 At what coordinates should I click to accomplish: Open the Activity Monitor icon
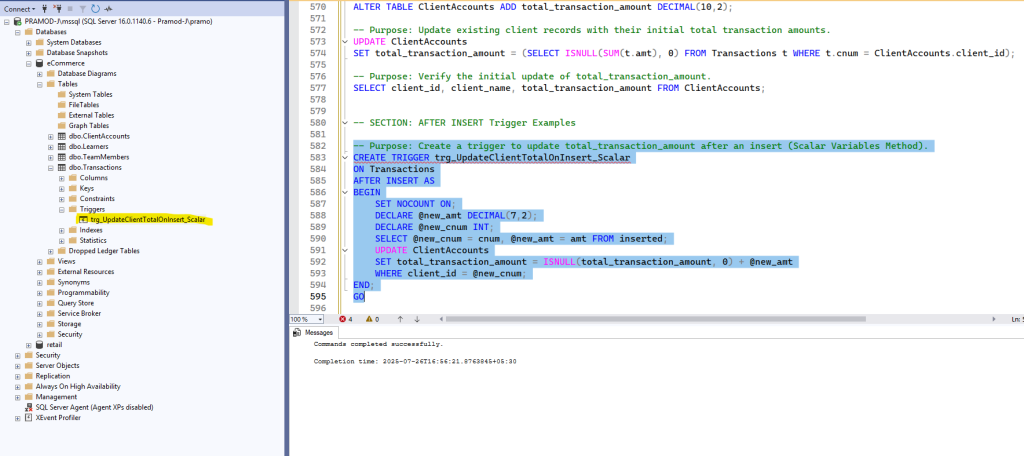click(x=108, y=9)
